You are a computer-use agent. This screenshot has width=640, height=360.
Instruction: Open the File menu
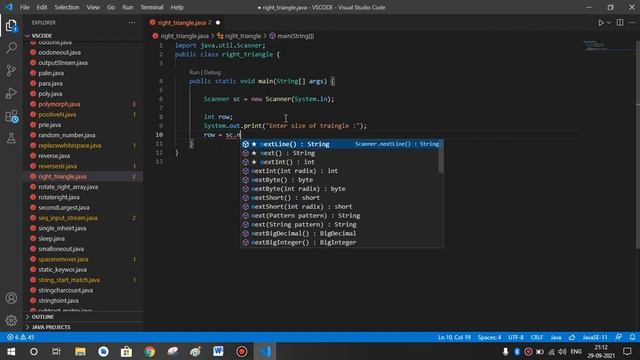[24, 7]
